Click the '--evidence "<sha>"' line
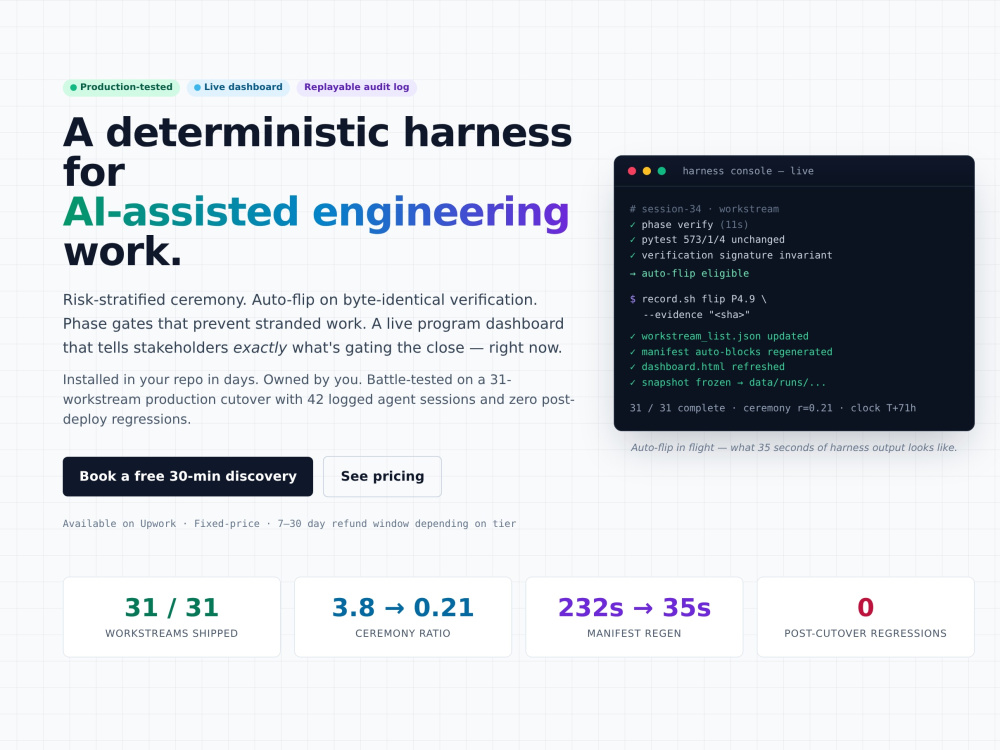Viewport: 1000px width, 750px height. tap(696, 314)
